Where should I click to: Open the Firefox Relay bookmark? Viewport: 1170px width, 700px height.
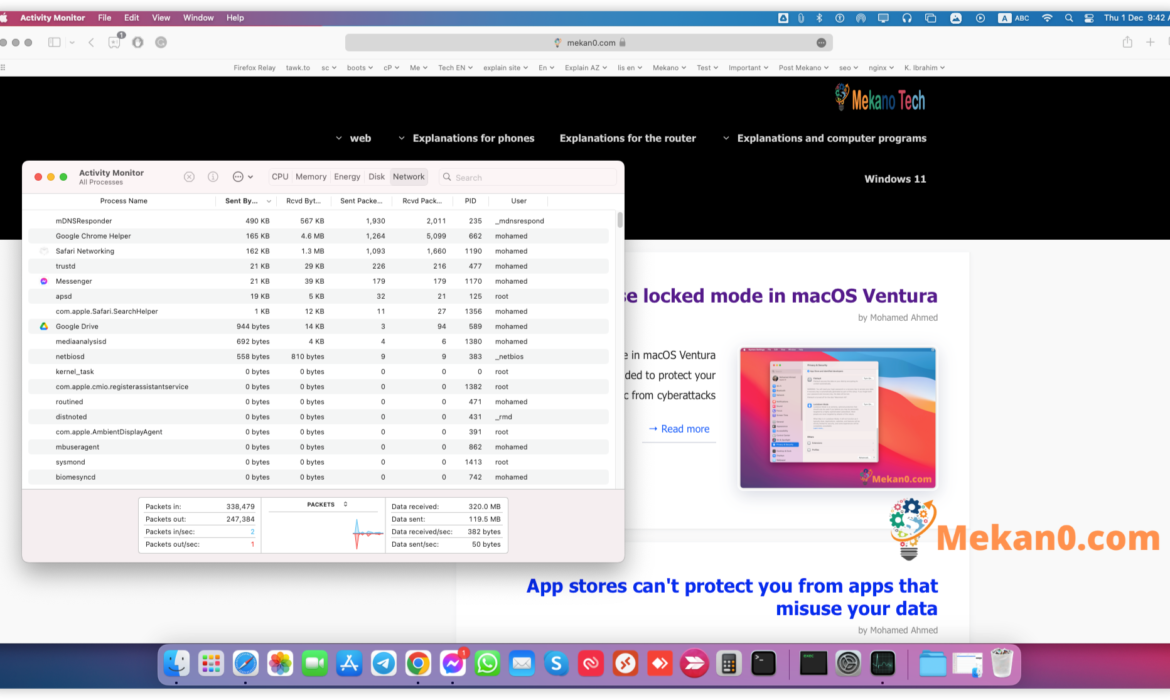point(254,67)
